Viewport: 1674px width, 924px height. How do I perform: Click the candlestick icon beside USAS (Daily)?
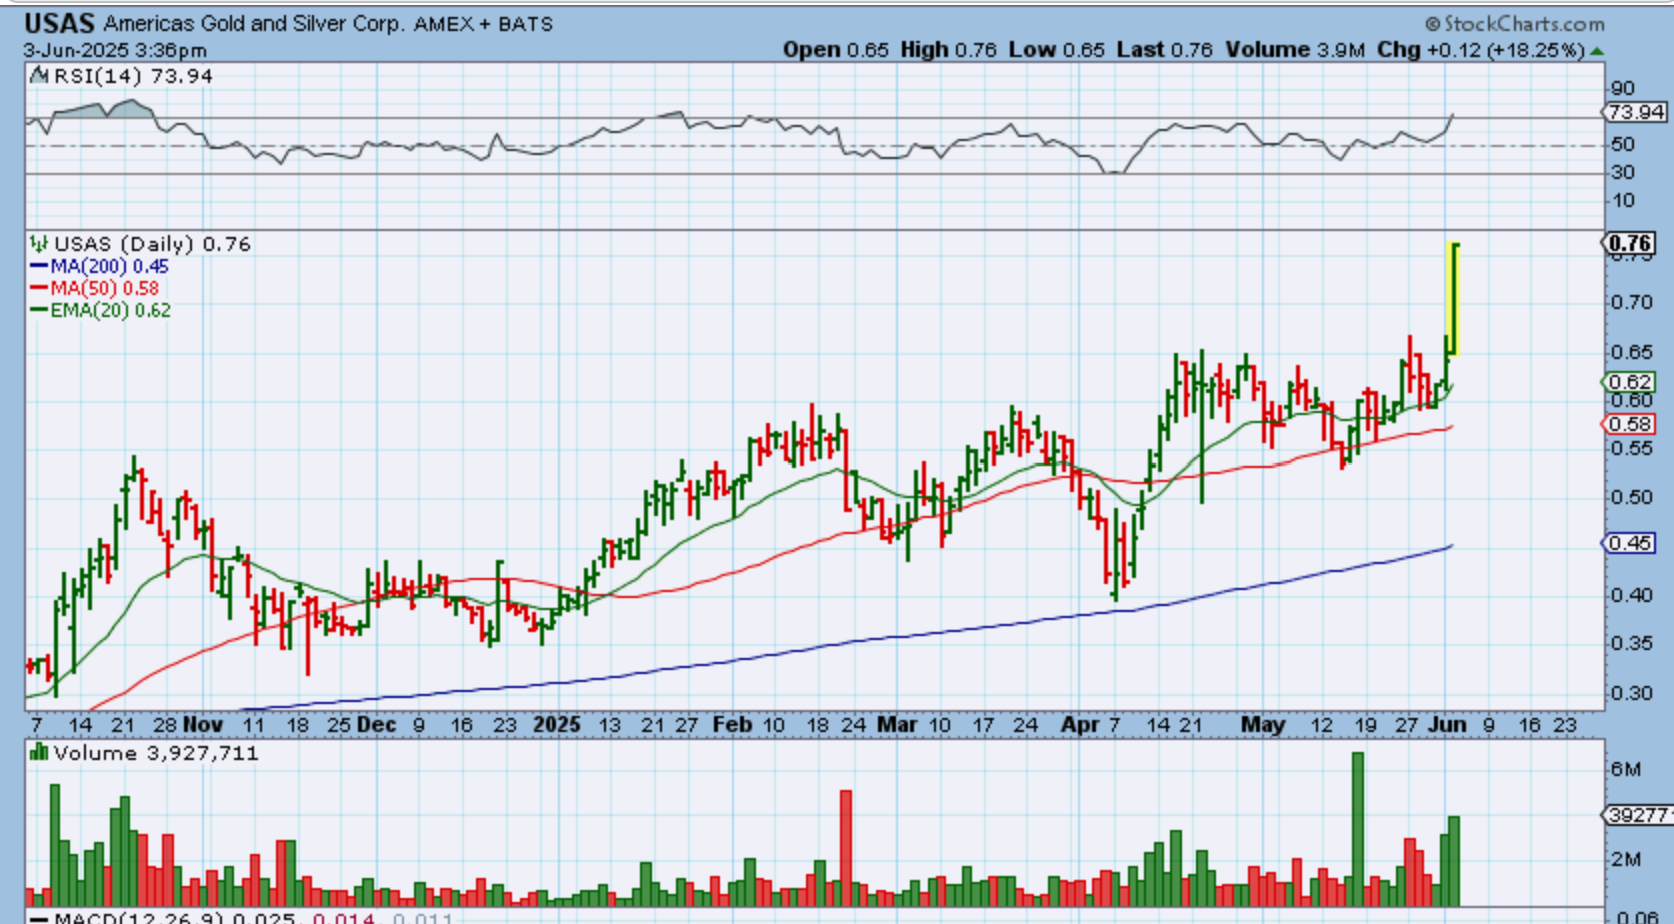39,243
